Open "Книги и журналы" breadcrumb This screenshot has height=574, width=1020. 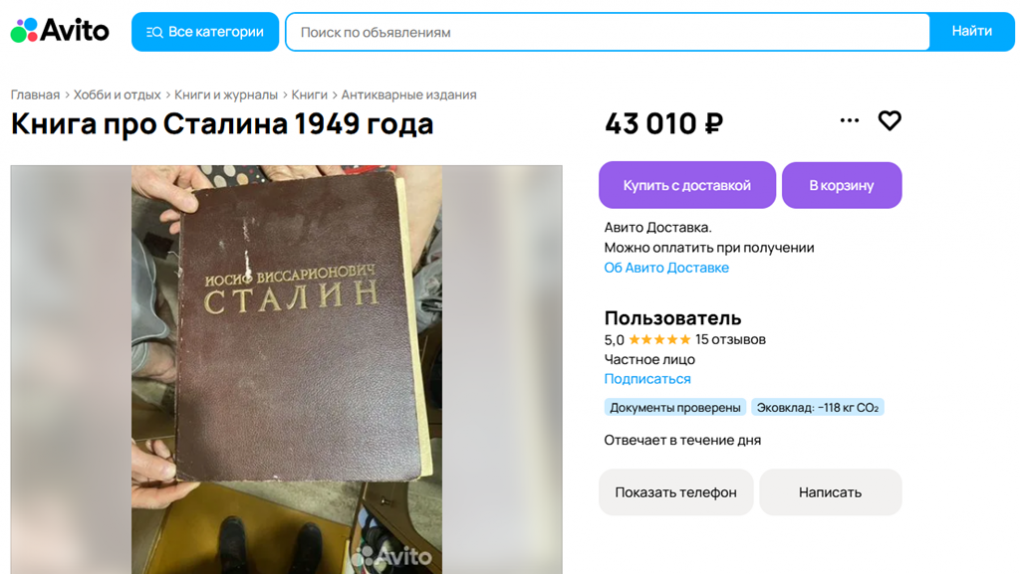pyautogui.click(x=226, y=95)
